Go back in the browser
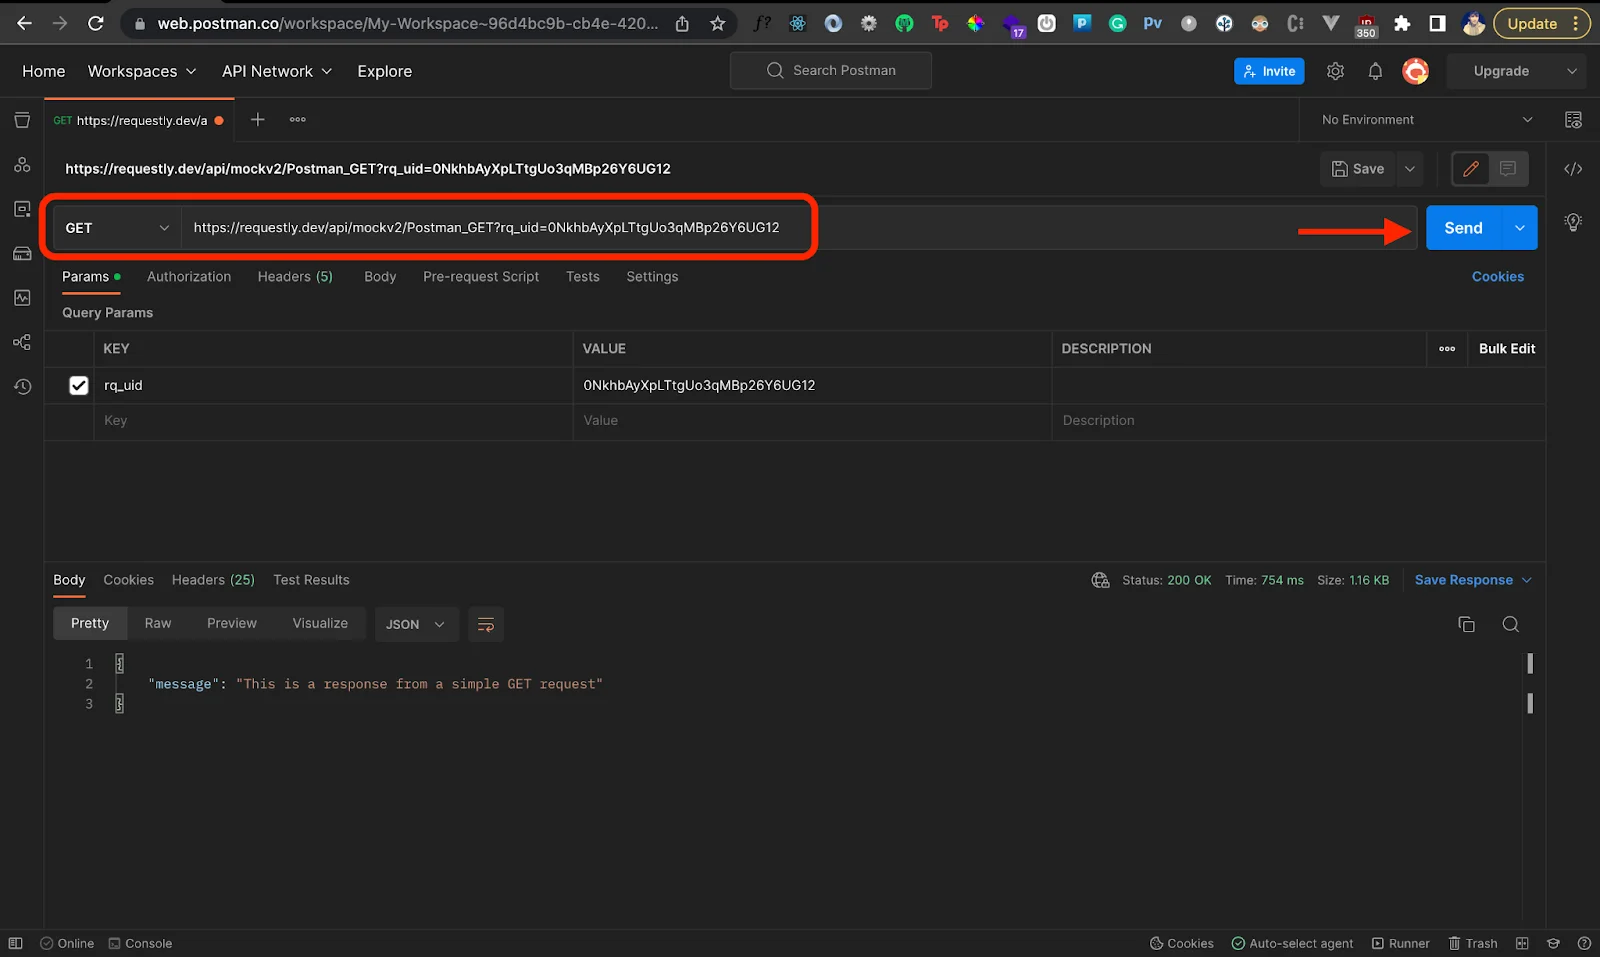 [24, 23]
